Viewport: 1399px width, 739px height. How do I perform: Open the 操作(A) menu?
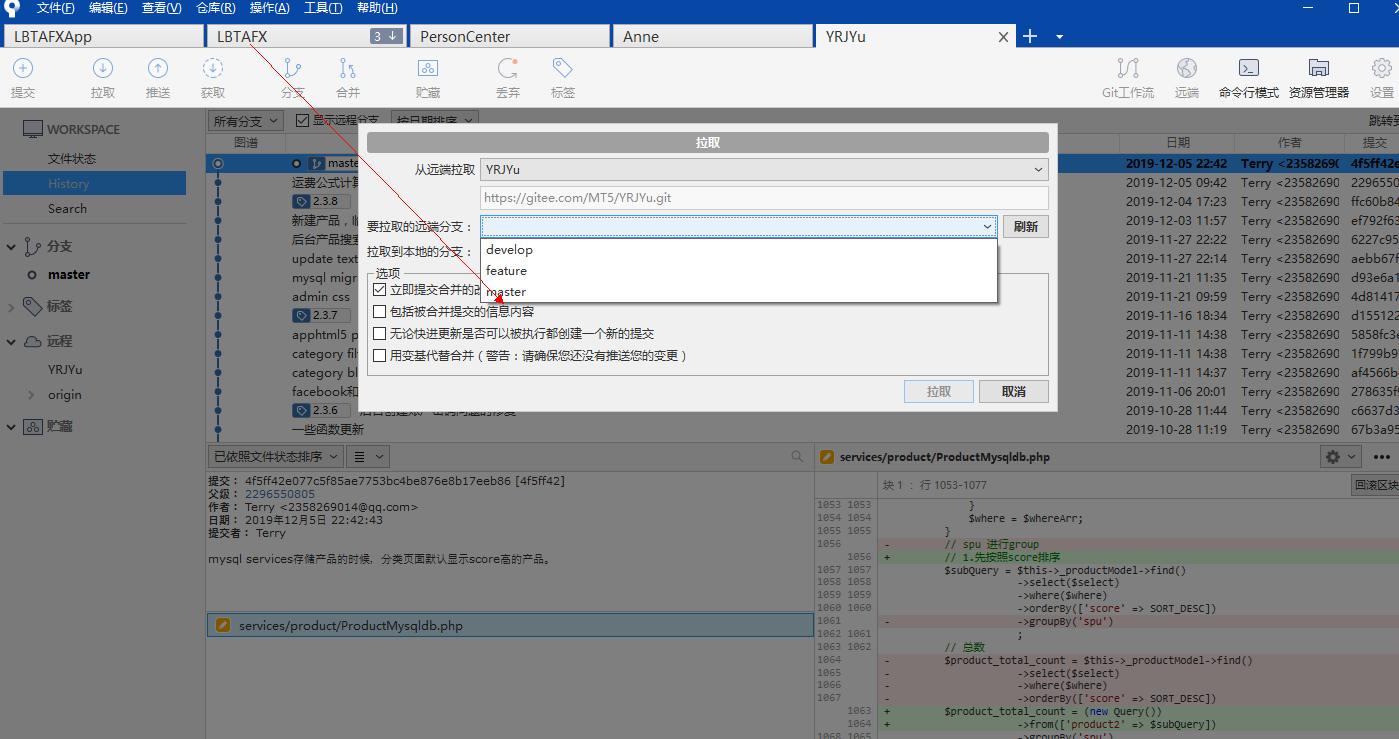tap(269, 8)
